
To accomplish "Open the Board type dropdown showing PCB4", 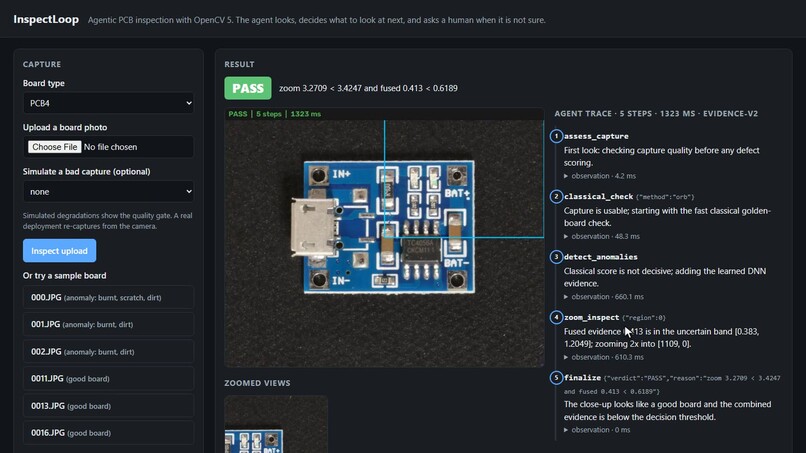I will (108, 103).
